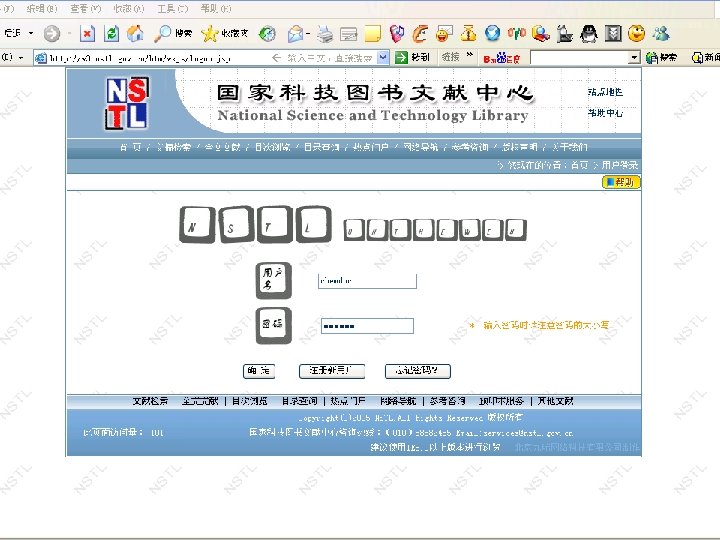Click the blue globe toolbar icon
This screenshot has width=720, height=540.
pyautogui.click(x=493, y=33)
